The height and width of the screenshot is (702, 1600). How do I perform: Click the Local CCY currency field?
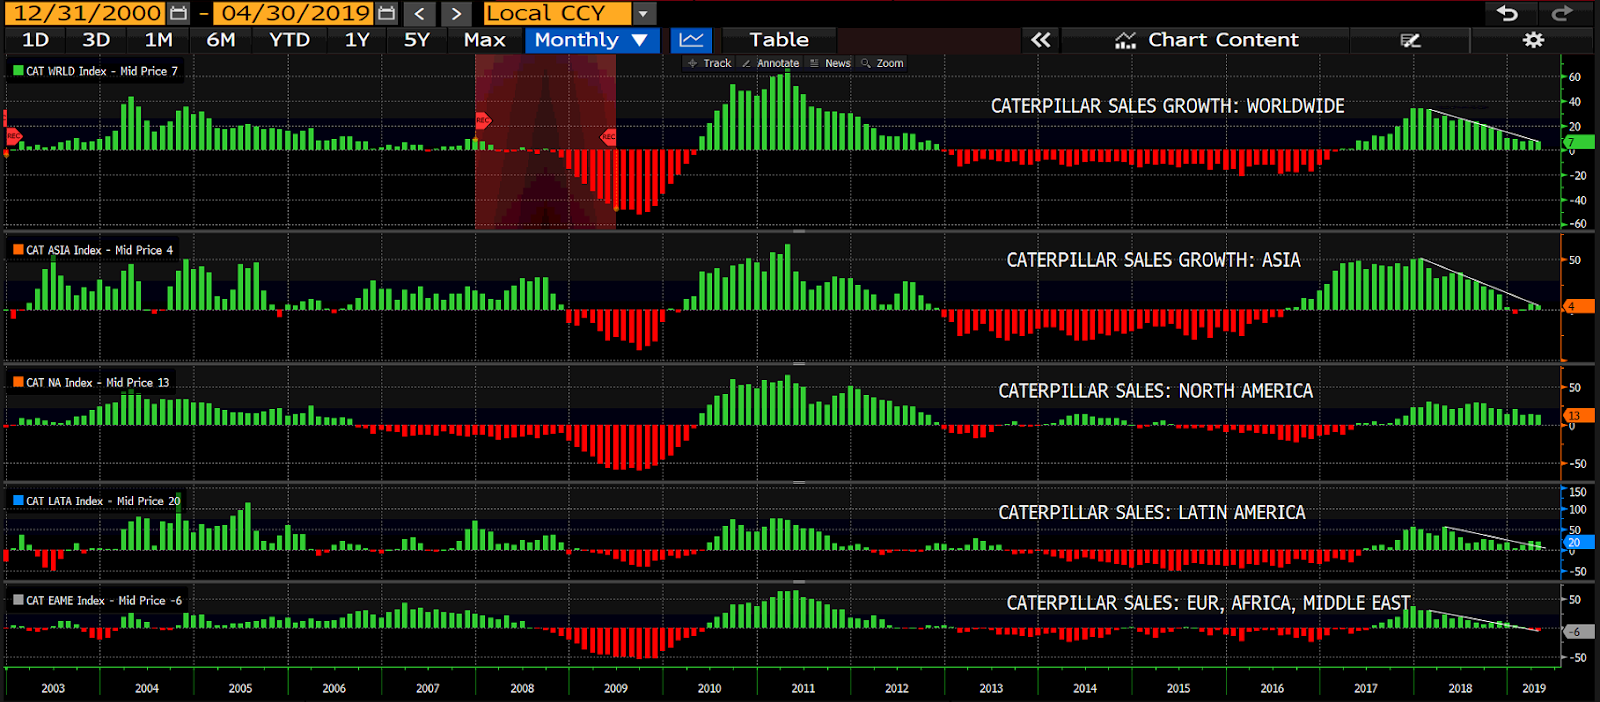(x=557, y=13)
